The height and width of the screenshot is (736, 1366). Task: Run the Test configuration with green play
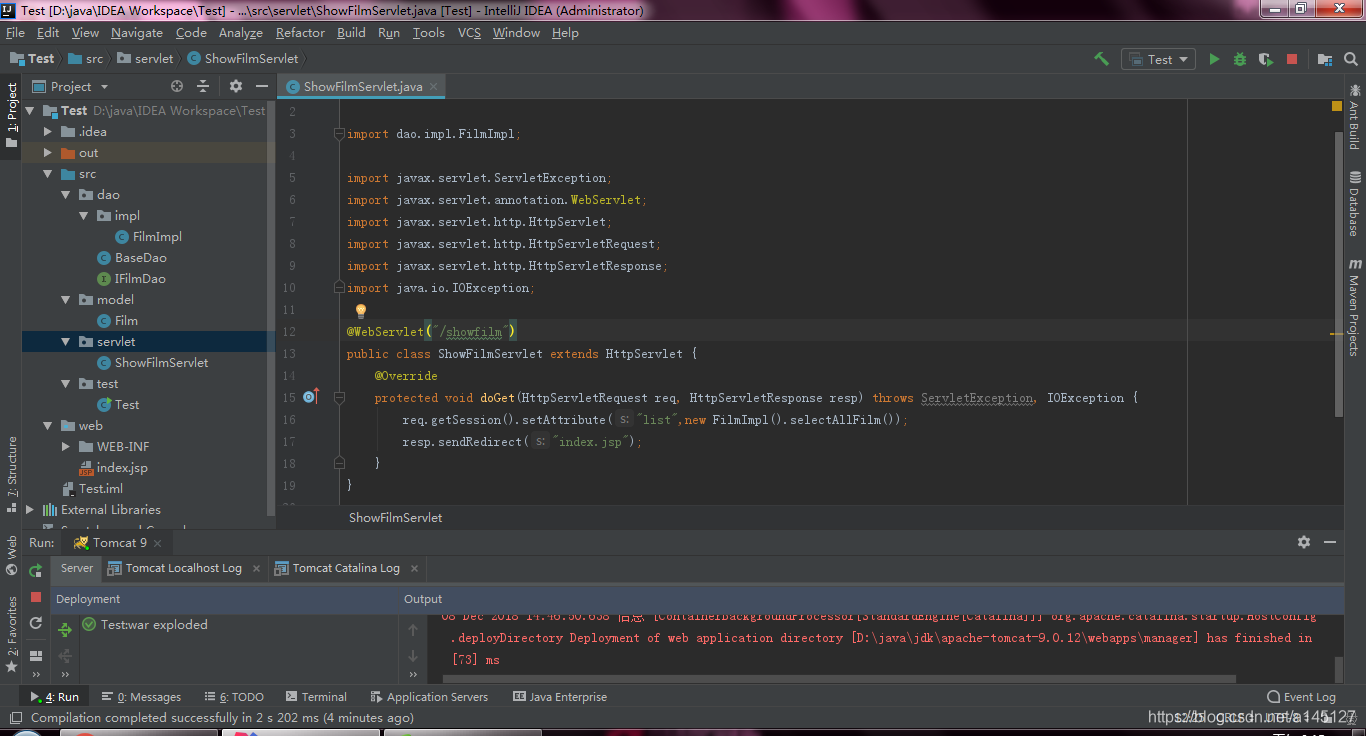point(1214,59)
